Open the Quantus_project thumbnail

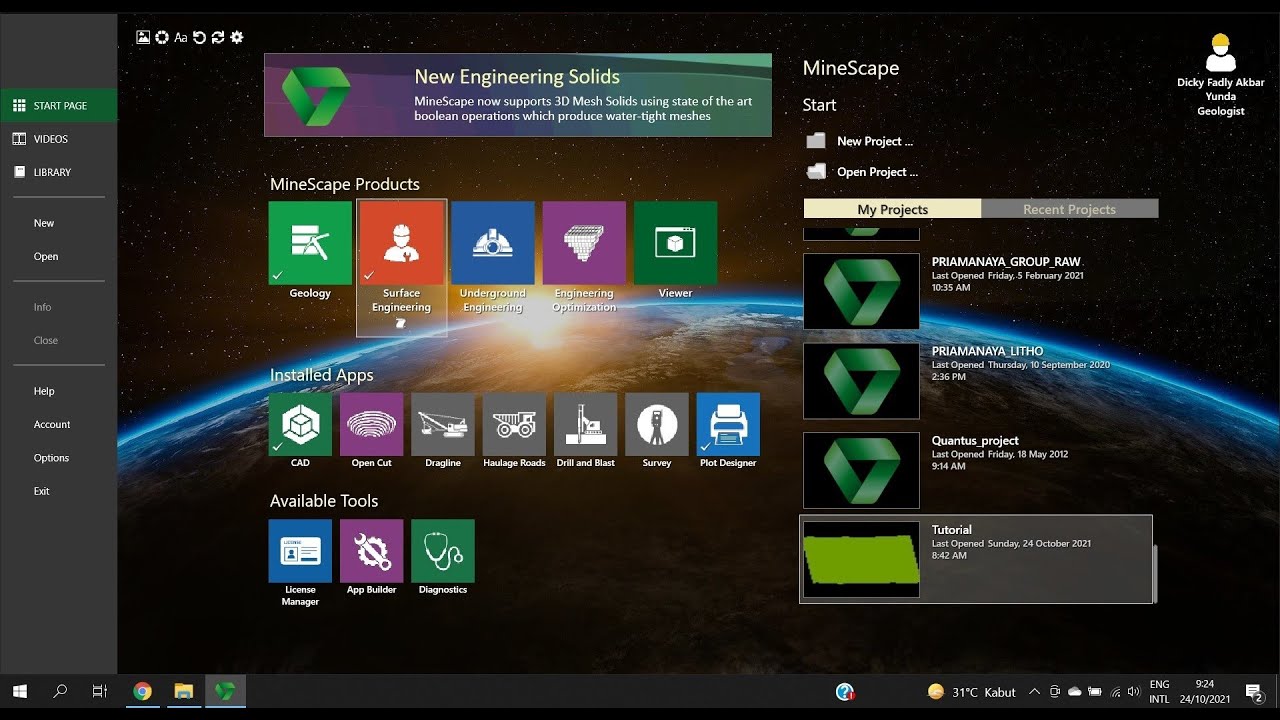[x=861, y=470]
